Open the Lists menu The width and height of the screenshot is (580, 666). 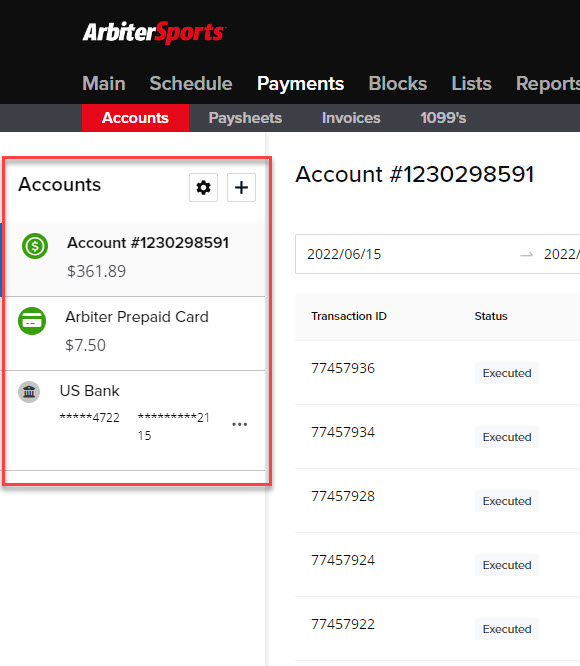[471, 83]
